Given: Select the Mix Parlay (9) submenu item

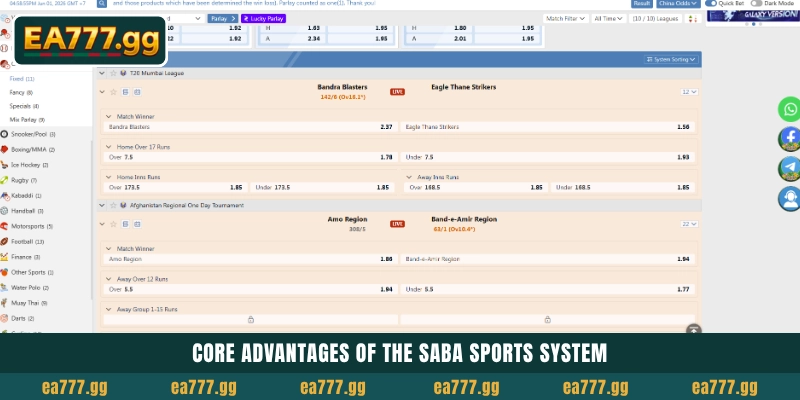Looking at the screenshot, I should [x=27, y=119].
